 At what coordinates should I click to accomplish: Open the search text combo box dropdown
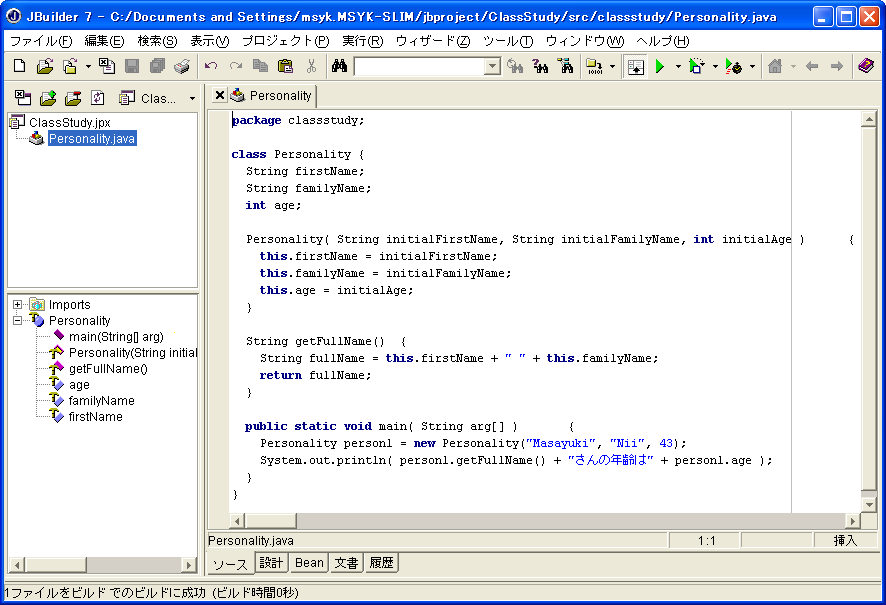point(492,67)
